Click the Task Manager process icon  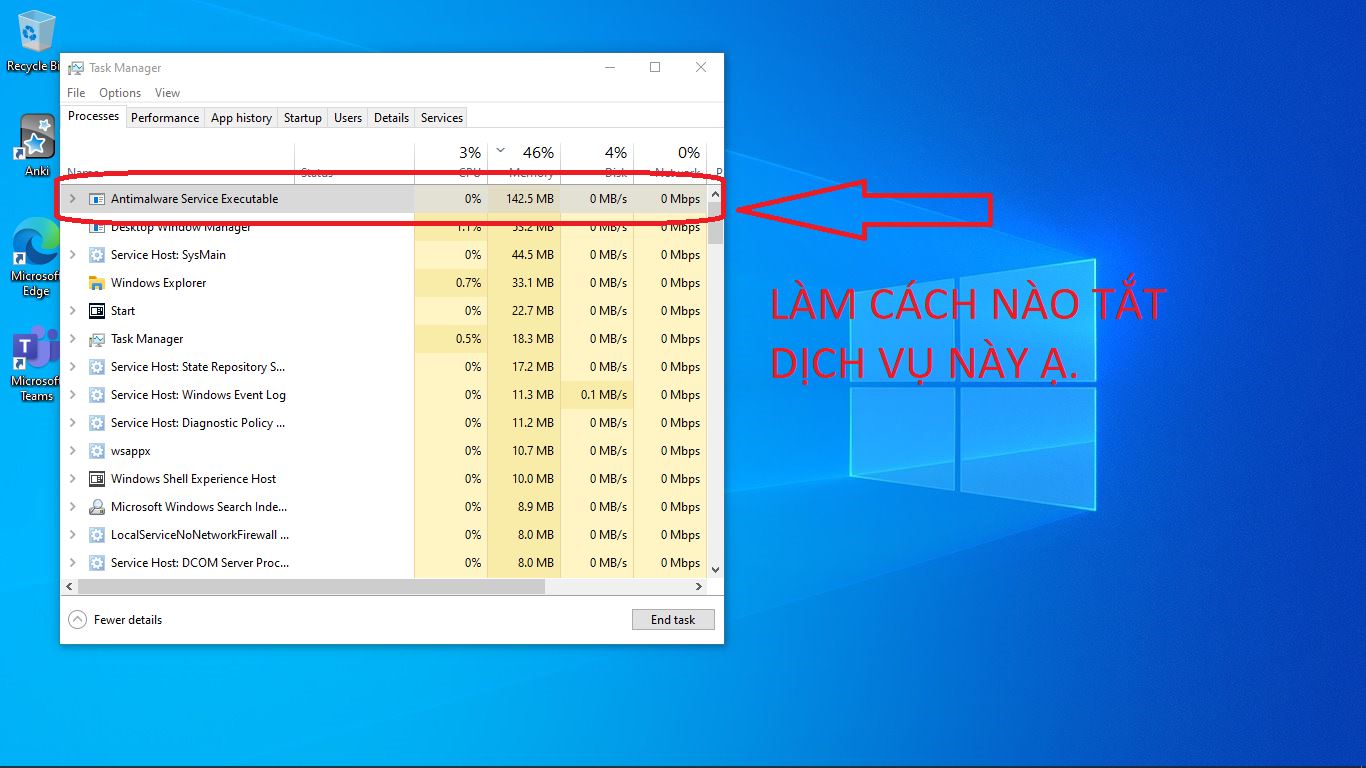point(96,339)
